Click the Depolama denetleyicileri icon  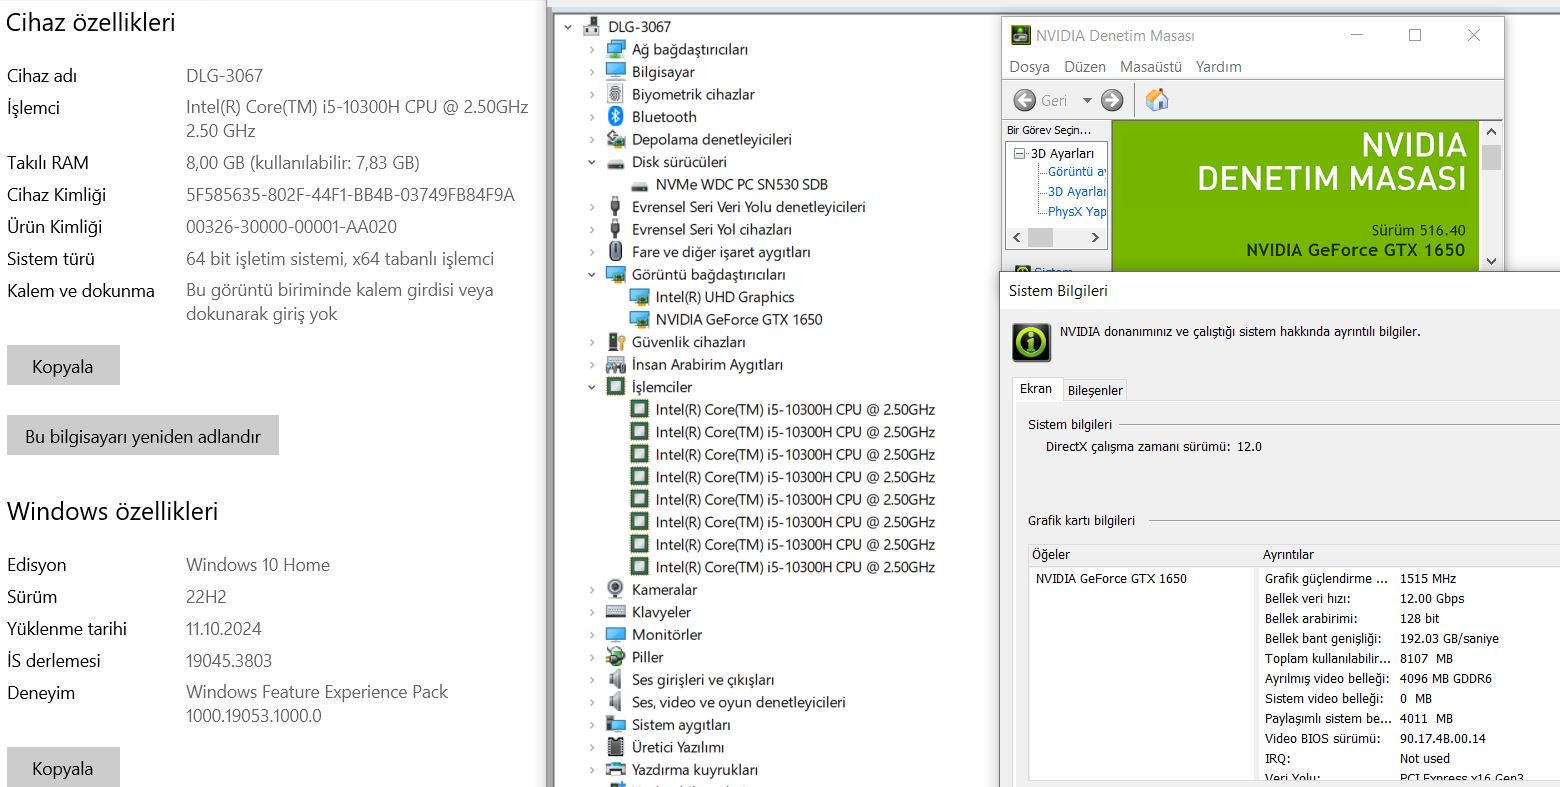[x=615, y=139]
